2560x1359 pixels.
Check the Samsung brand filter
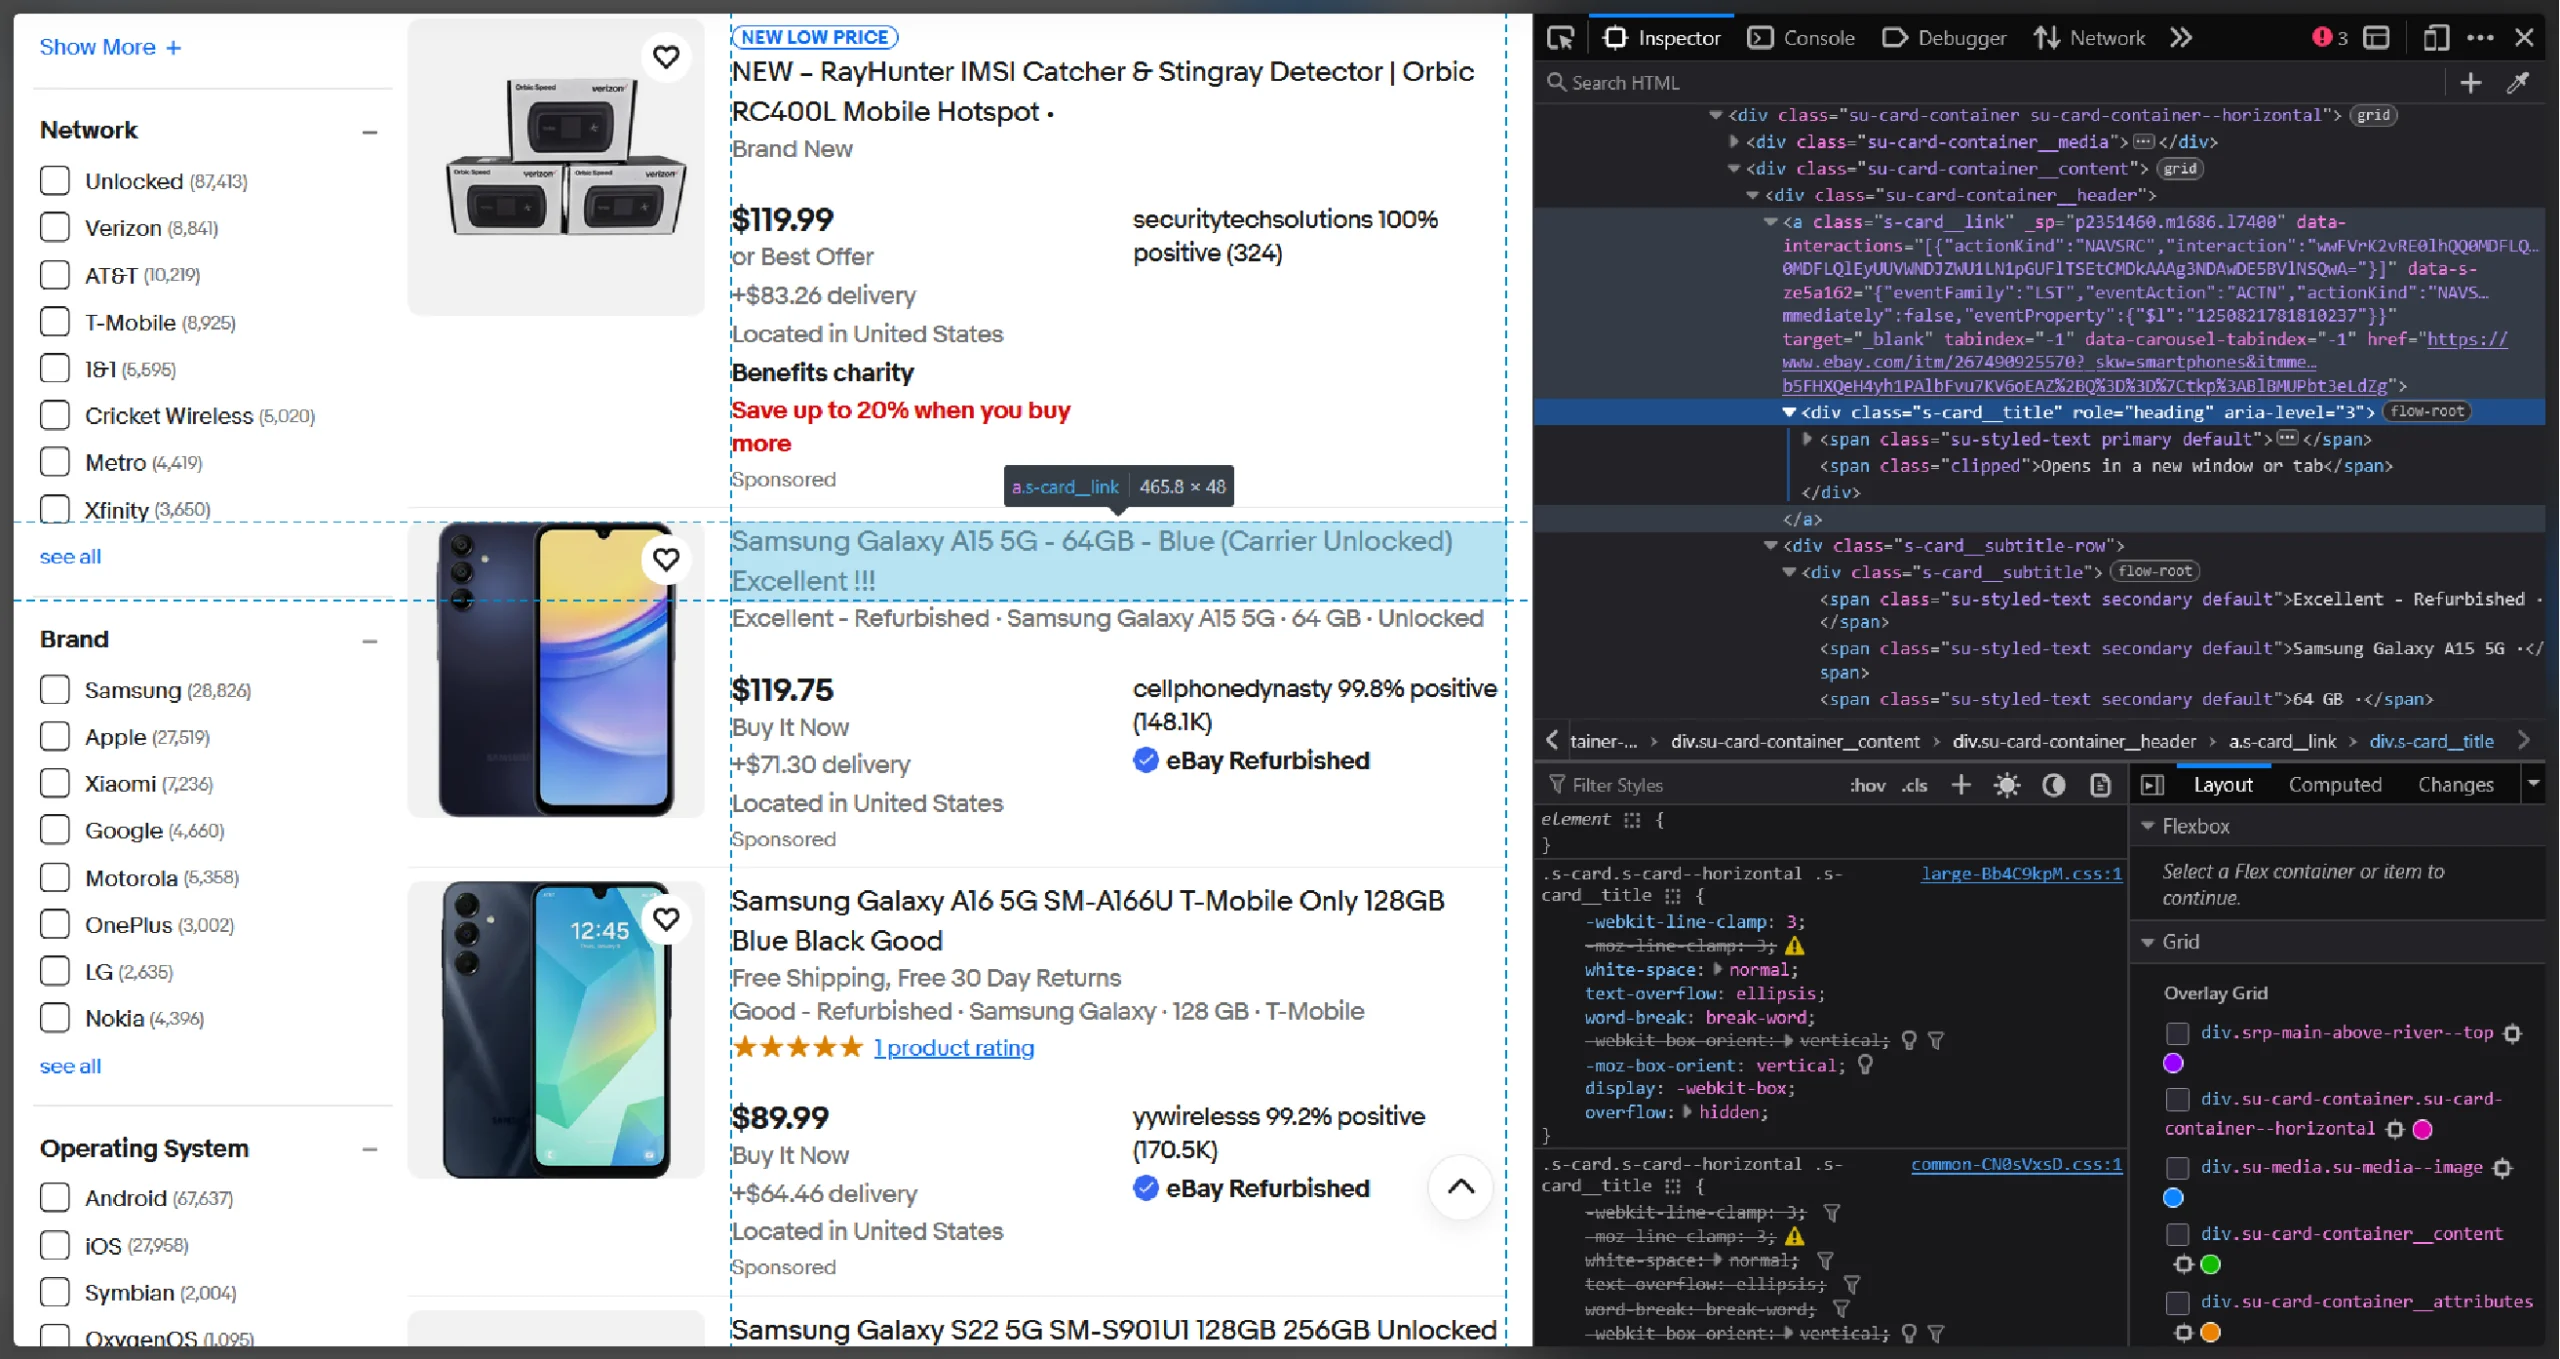click(x=54, y=689)
